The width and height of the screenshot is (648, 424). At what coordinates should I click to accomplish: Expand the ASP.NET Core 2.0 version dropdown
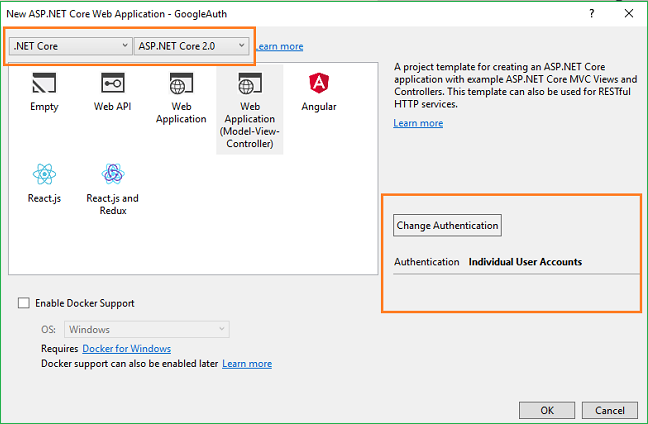pos(191,46)
